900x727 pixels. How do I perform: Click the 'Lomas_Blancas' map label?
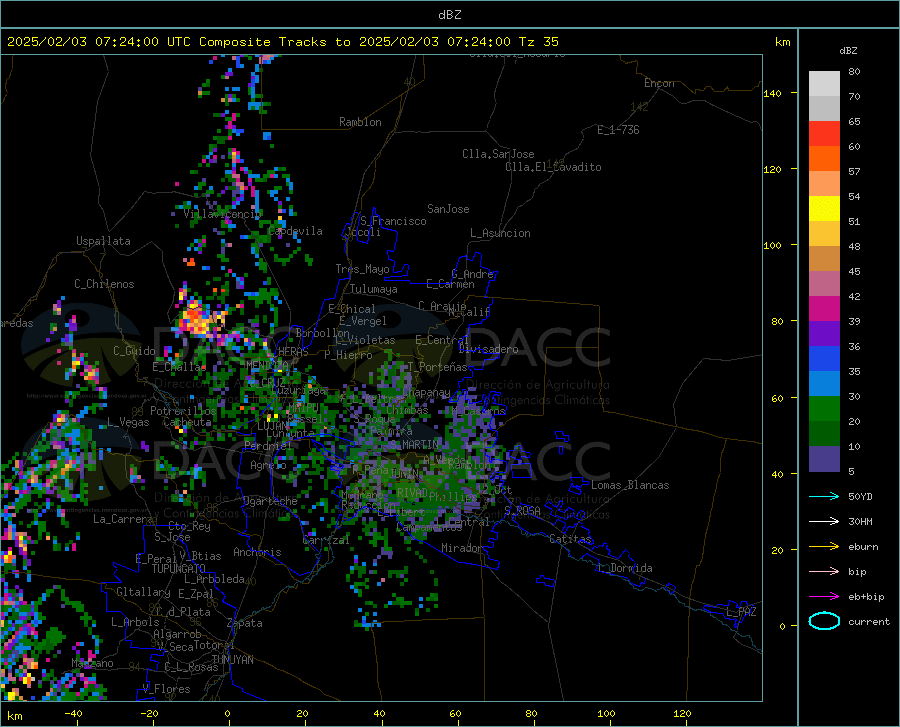[630, 485]
